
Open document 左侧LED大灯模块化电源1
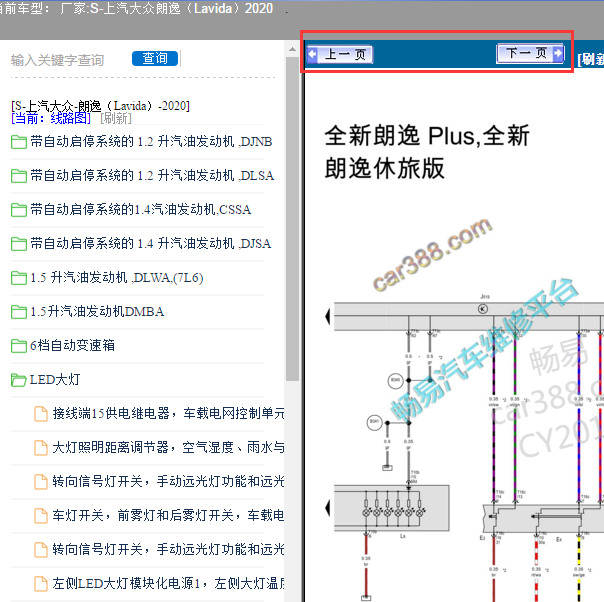168,583
